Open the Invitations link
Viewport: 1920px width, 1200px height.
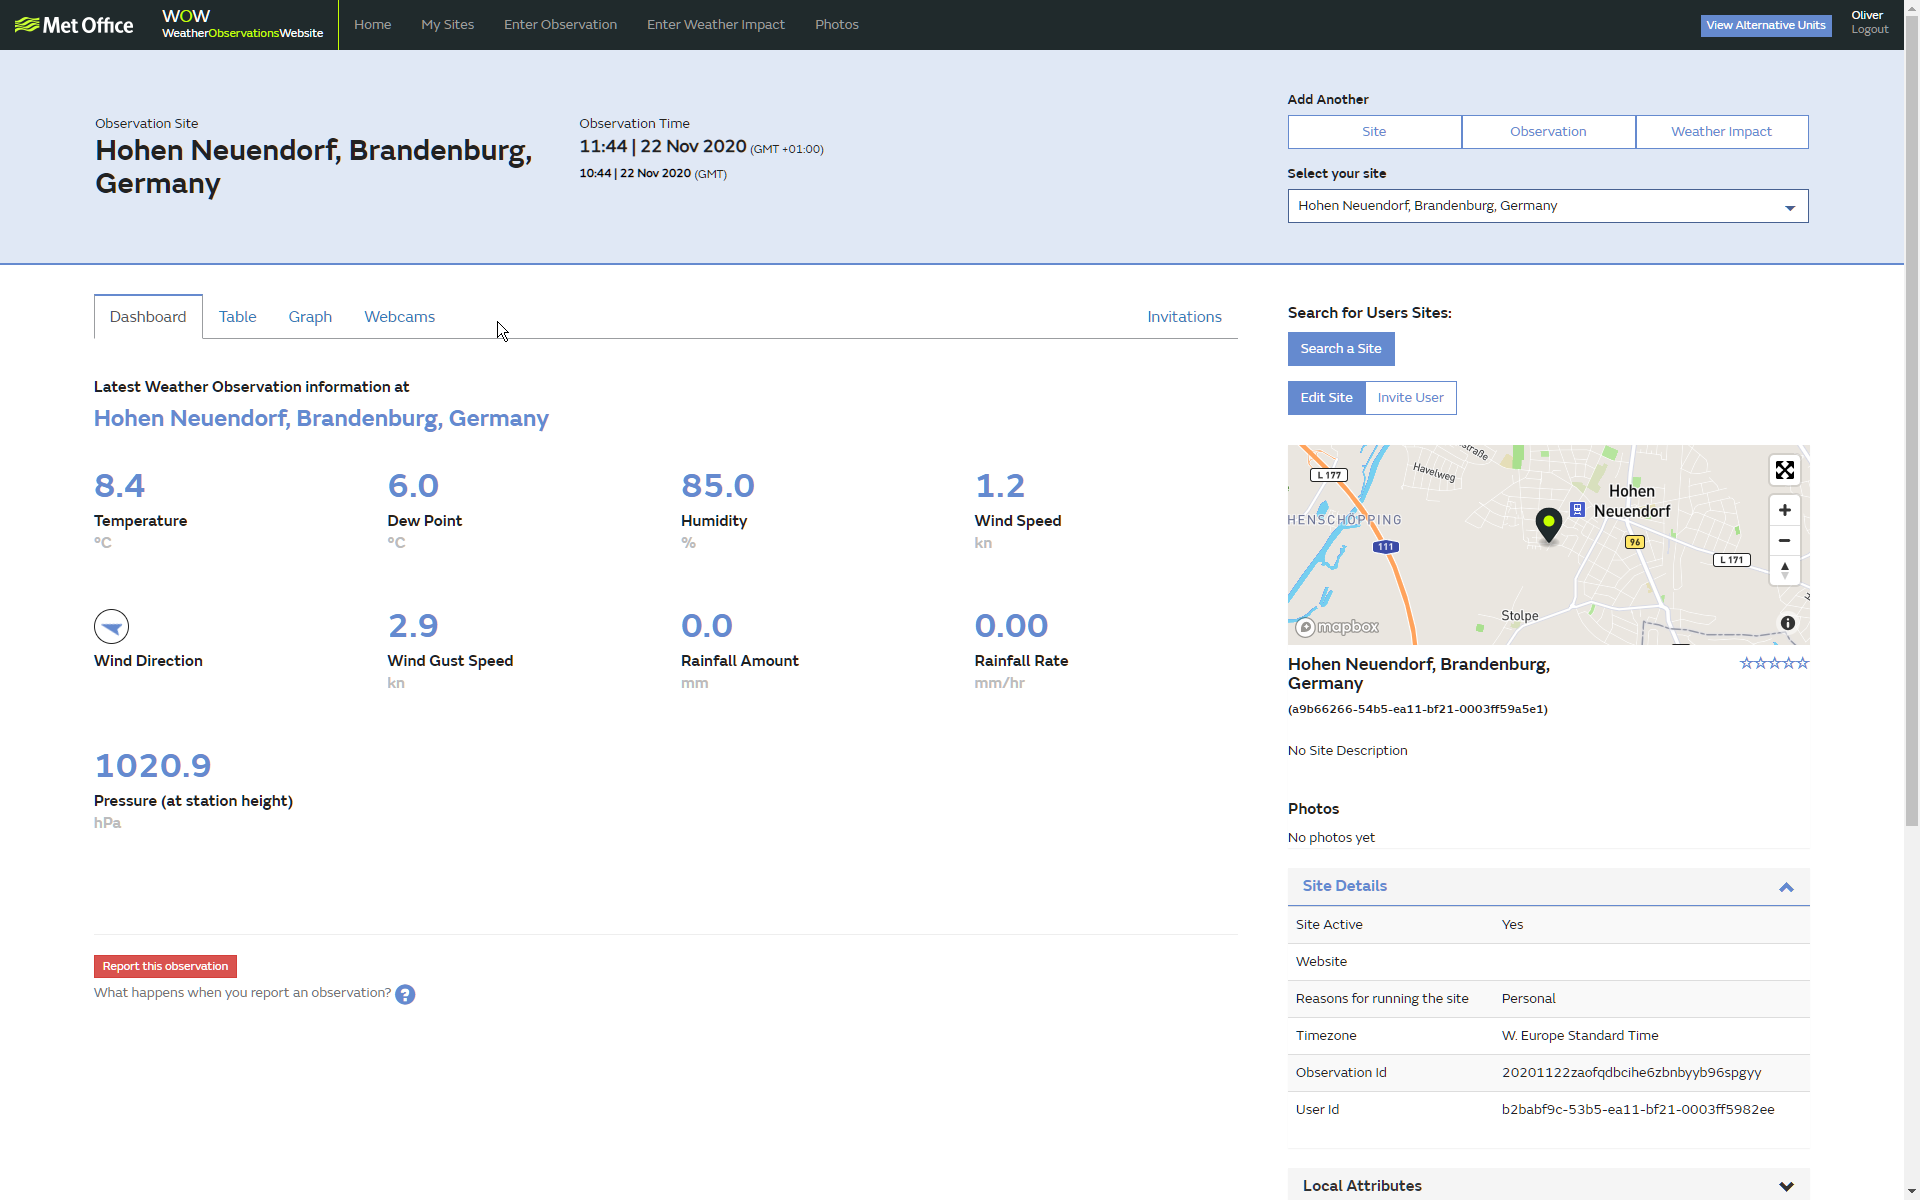[x=1184, y=317]
